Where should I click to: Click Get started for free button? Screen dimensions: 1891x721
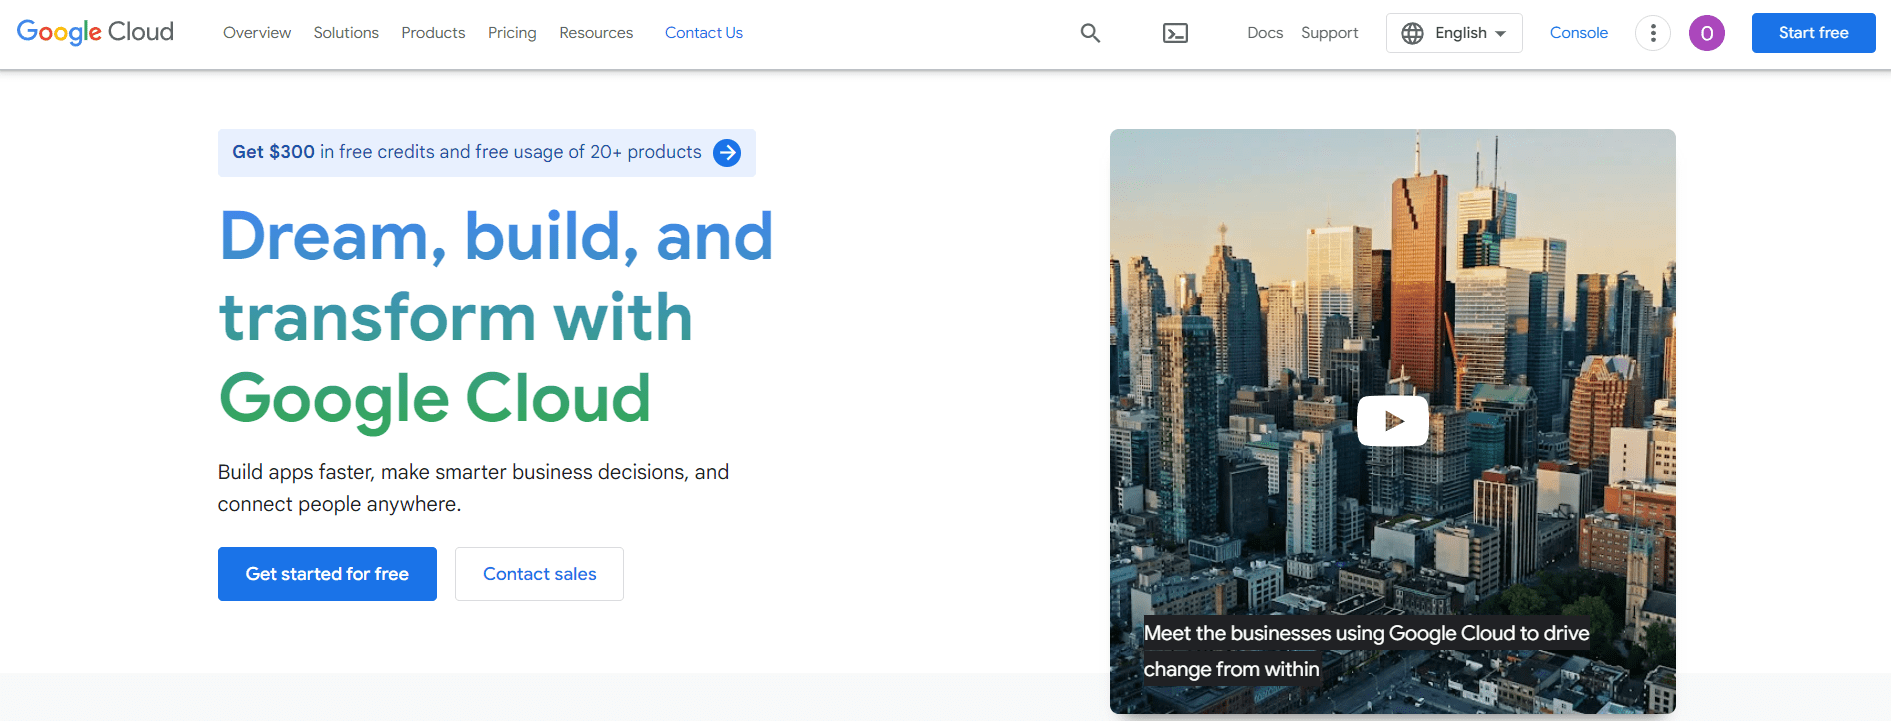tap(327, 574)
